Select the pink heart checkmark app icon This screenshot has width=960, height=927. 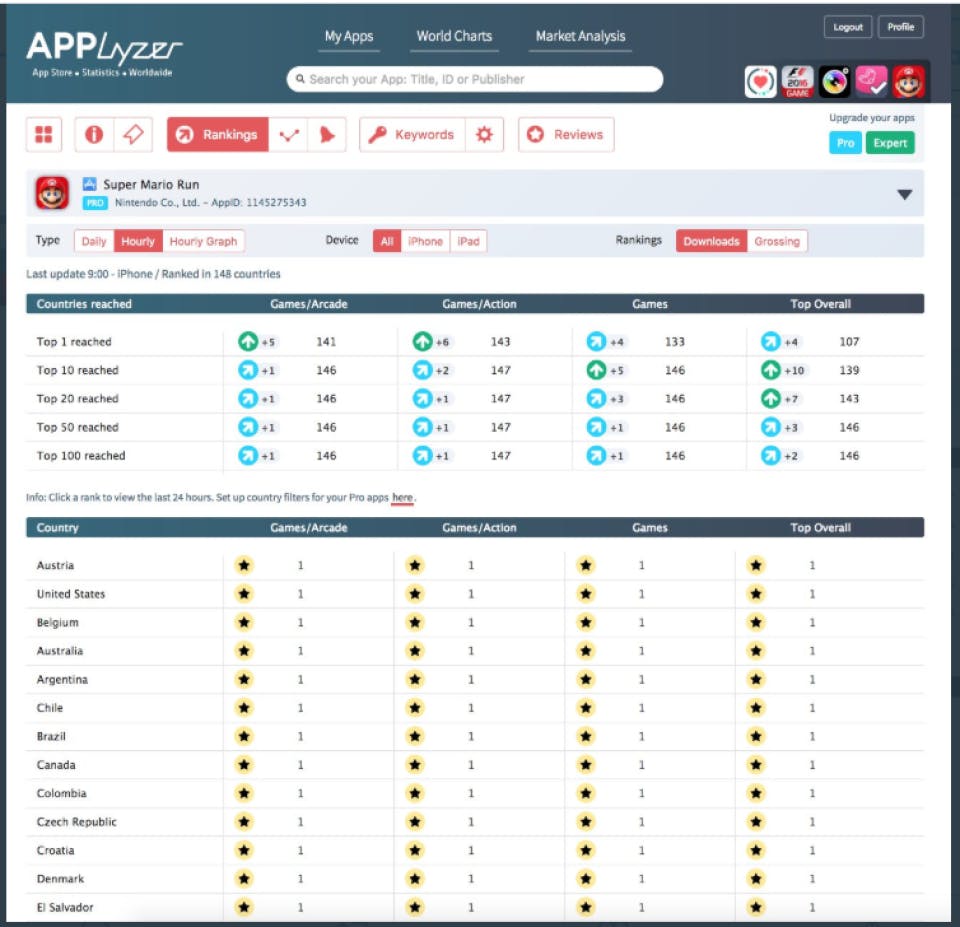871,81
